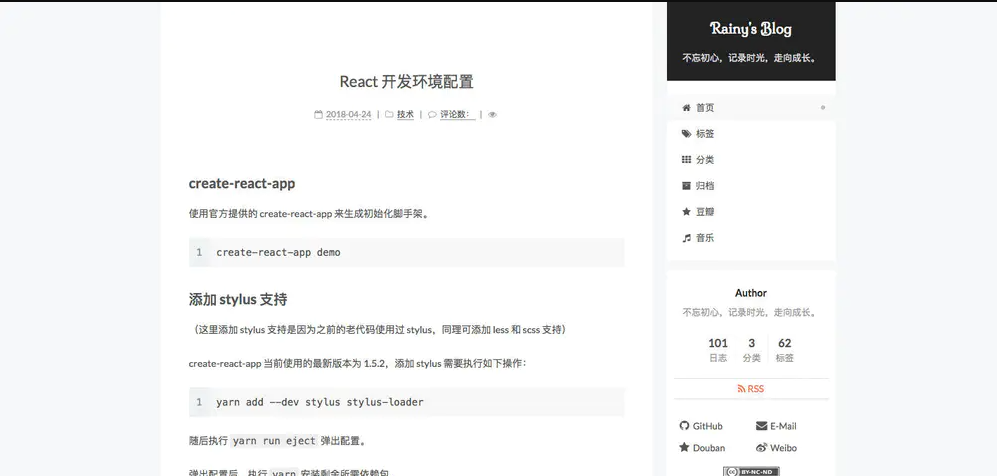Click the Weibo icon in the sidebar

[761, 448]
